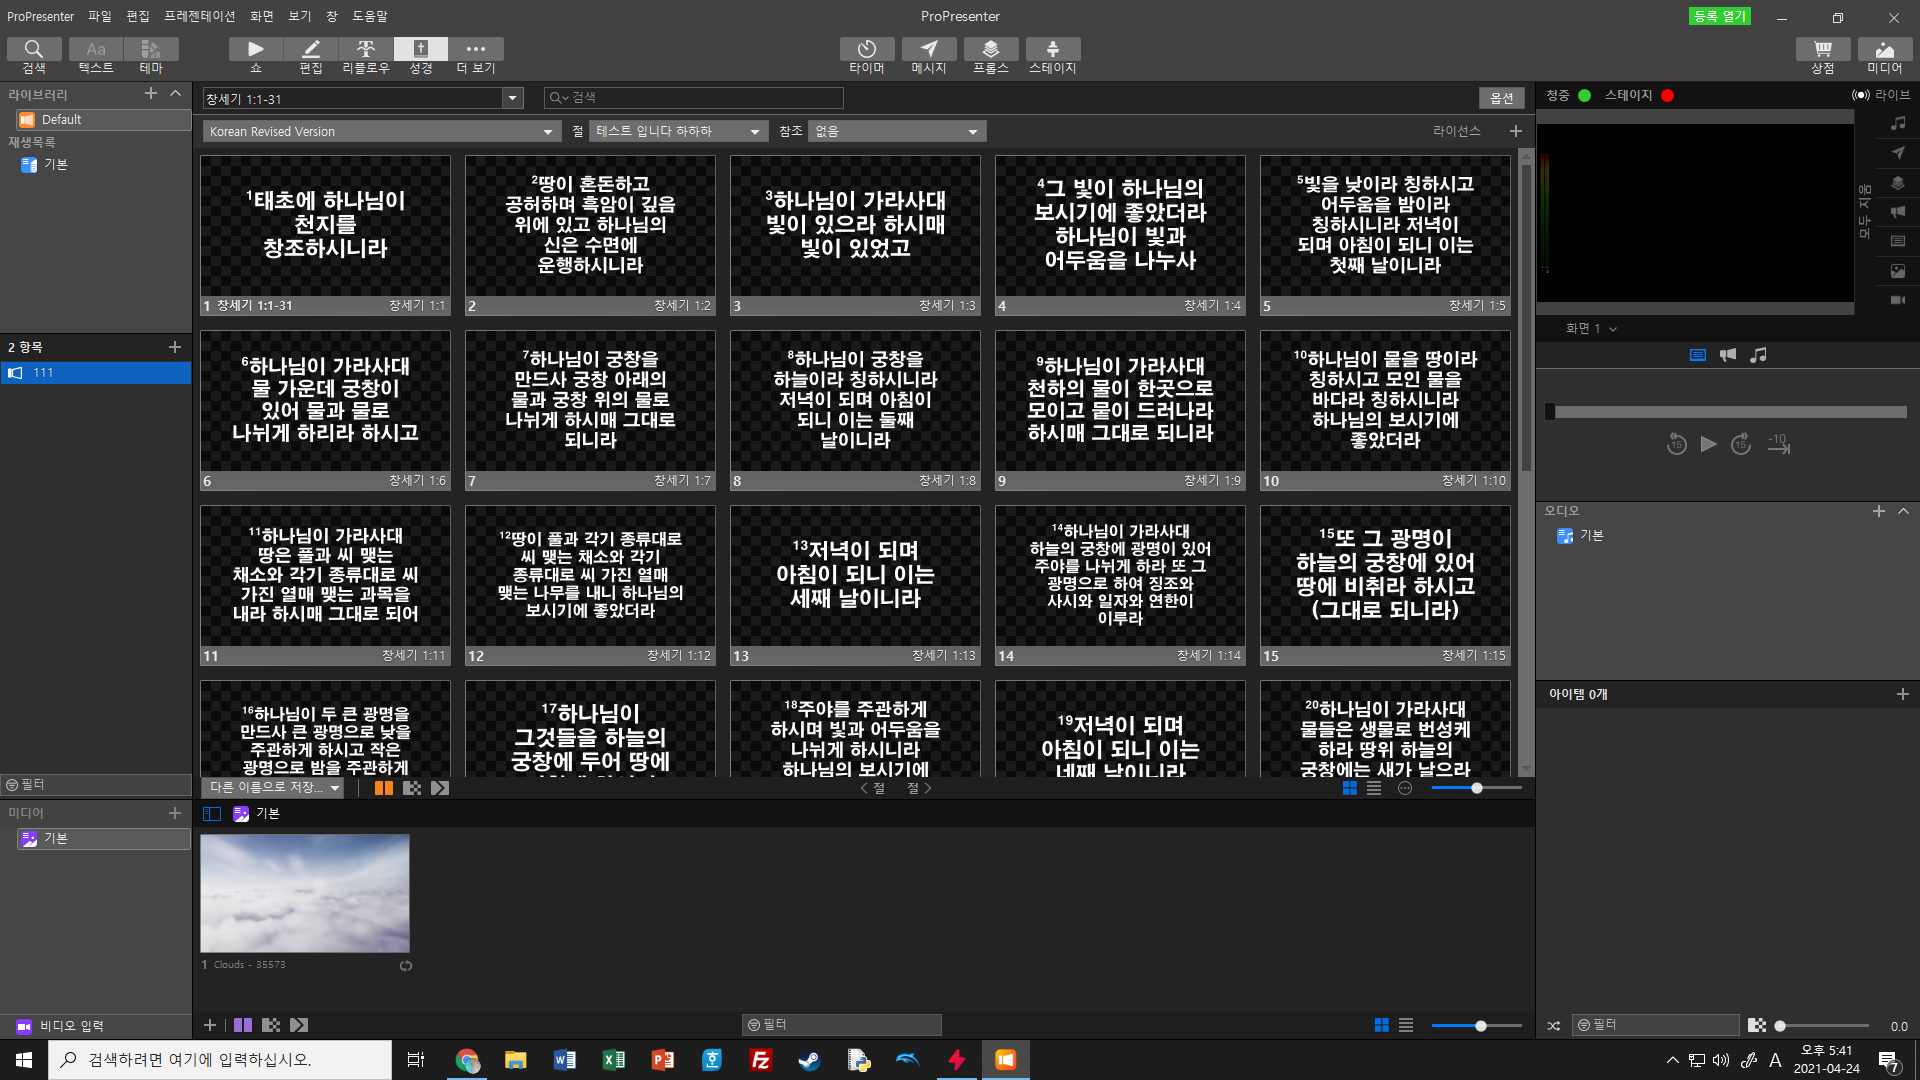Image resolution: width=1920 pixels, height=1080 pixels.
Task: Open the 타이머 timer tool
Action: coord(866,55)
